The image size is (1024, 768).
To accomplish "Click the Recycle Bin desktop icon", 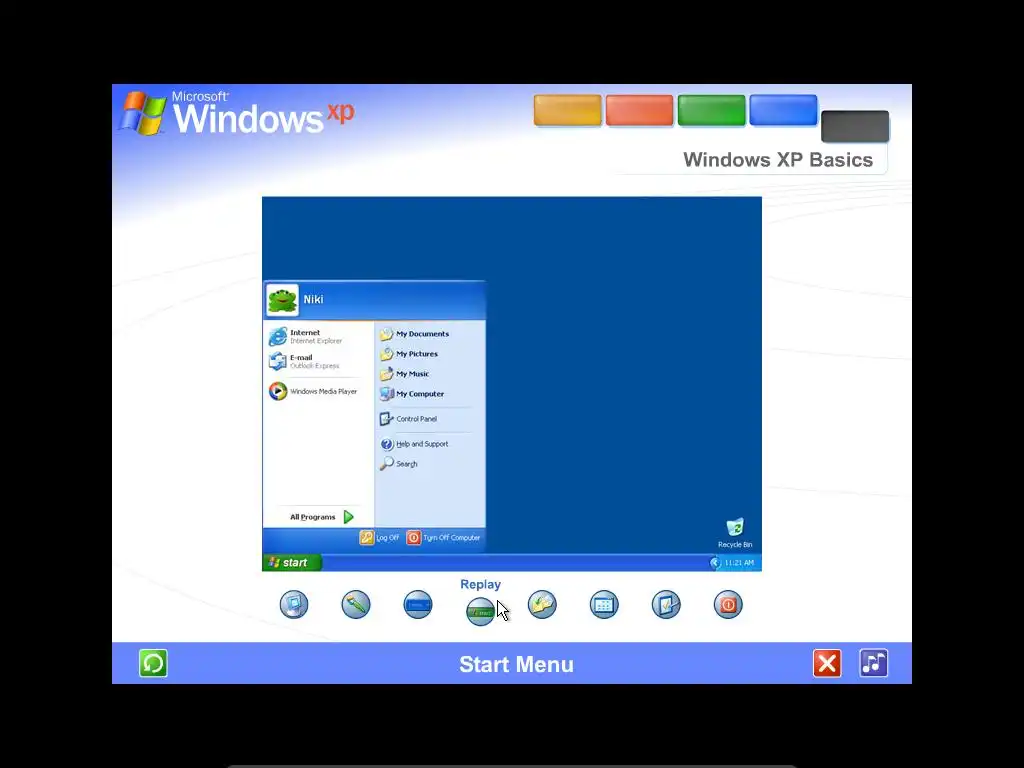I will [735, 533].
